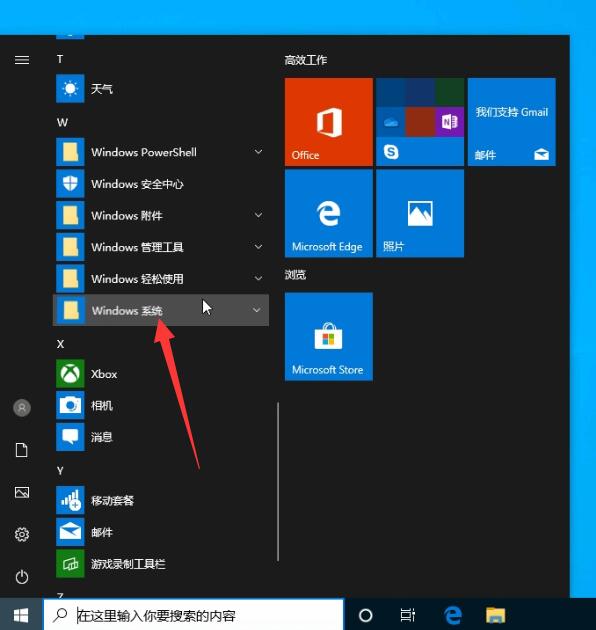Expand Windows PowerShell chevron
Image resolution: width=596 pixels, height=630 pixels.
(x=258, y=152)
